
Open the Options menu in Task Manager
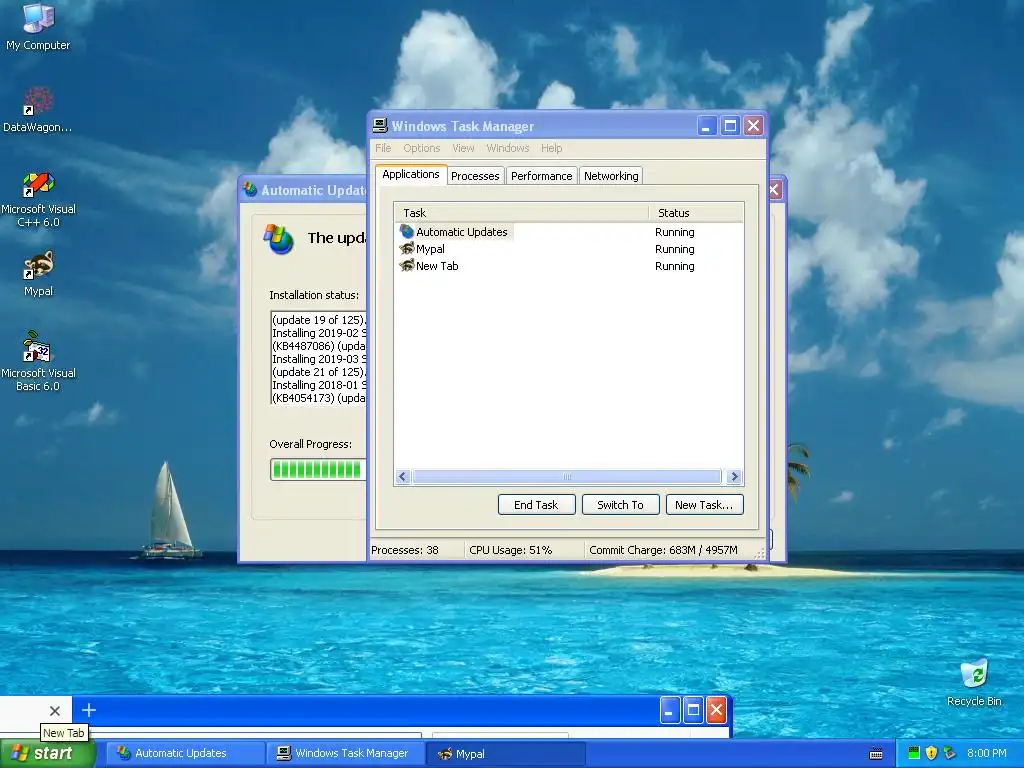click(421, 148)
